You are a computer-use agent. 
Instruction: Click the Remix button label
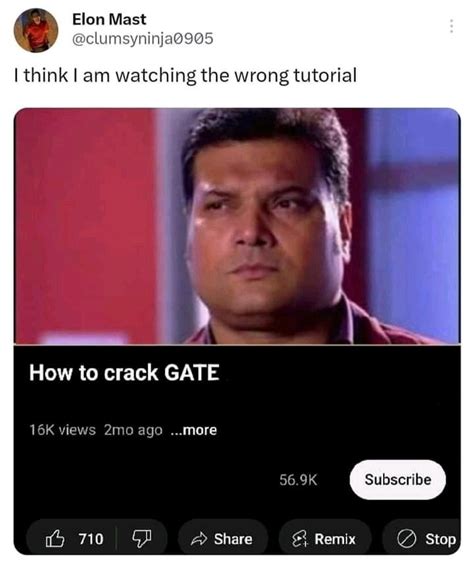pos(335,539)
